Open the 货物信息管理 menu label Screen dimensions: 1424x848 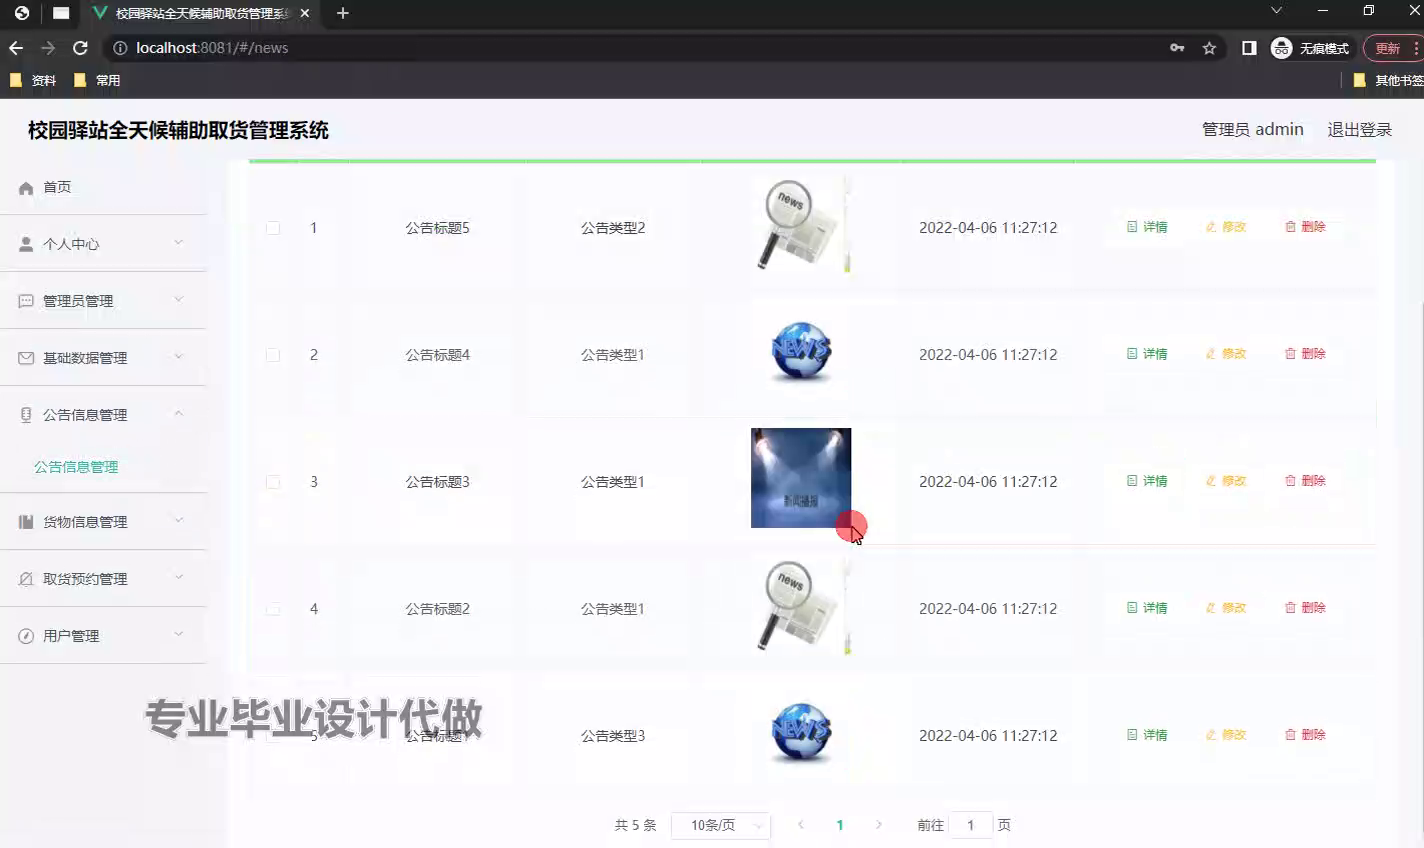(85, 522)
